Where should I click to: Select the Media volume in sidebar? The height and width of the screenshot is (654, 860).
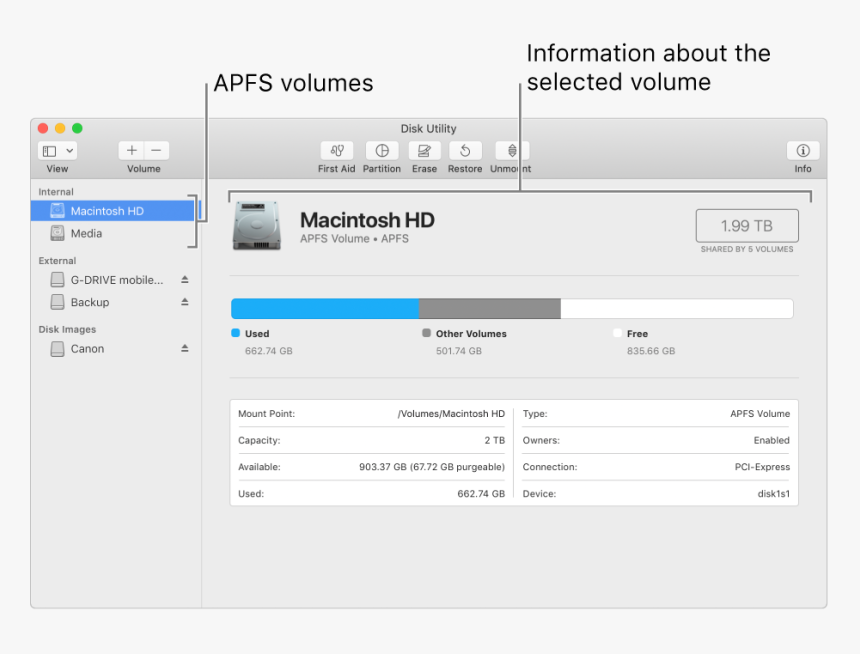click(112, 233)
